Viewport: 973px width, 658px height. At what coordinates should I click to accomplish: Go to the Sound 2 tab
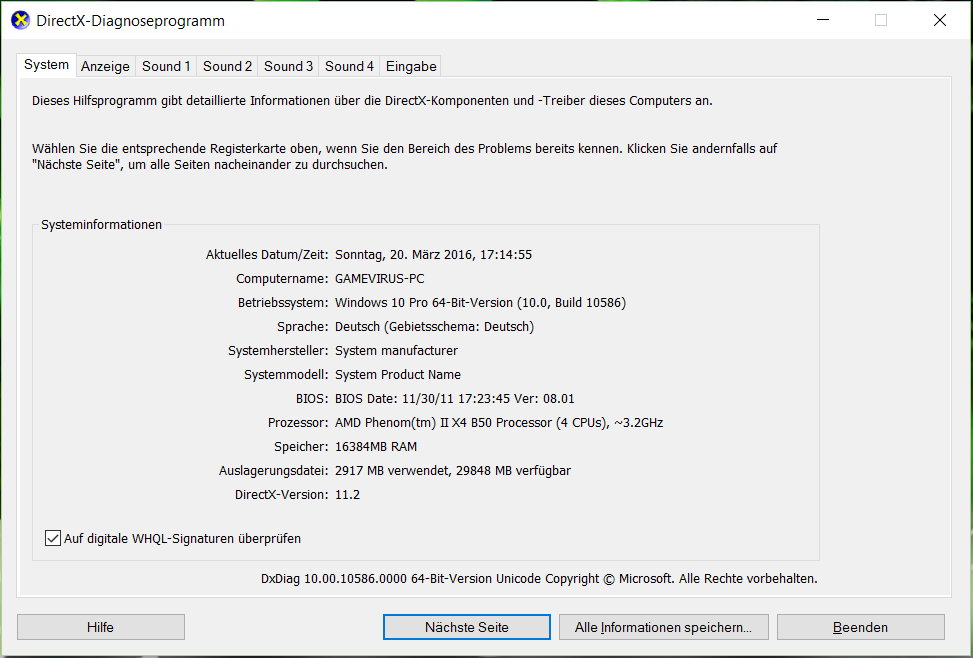coord(227,67)
